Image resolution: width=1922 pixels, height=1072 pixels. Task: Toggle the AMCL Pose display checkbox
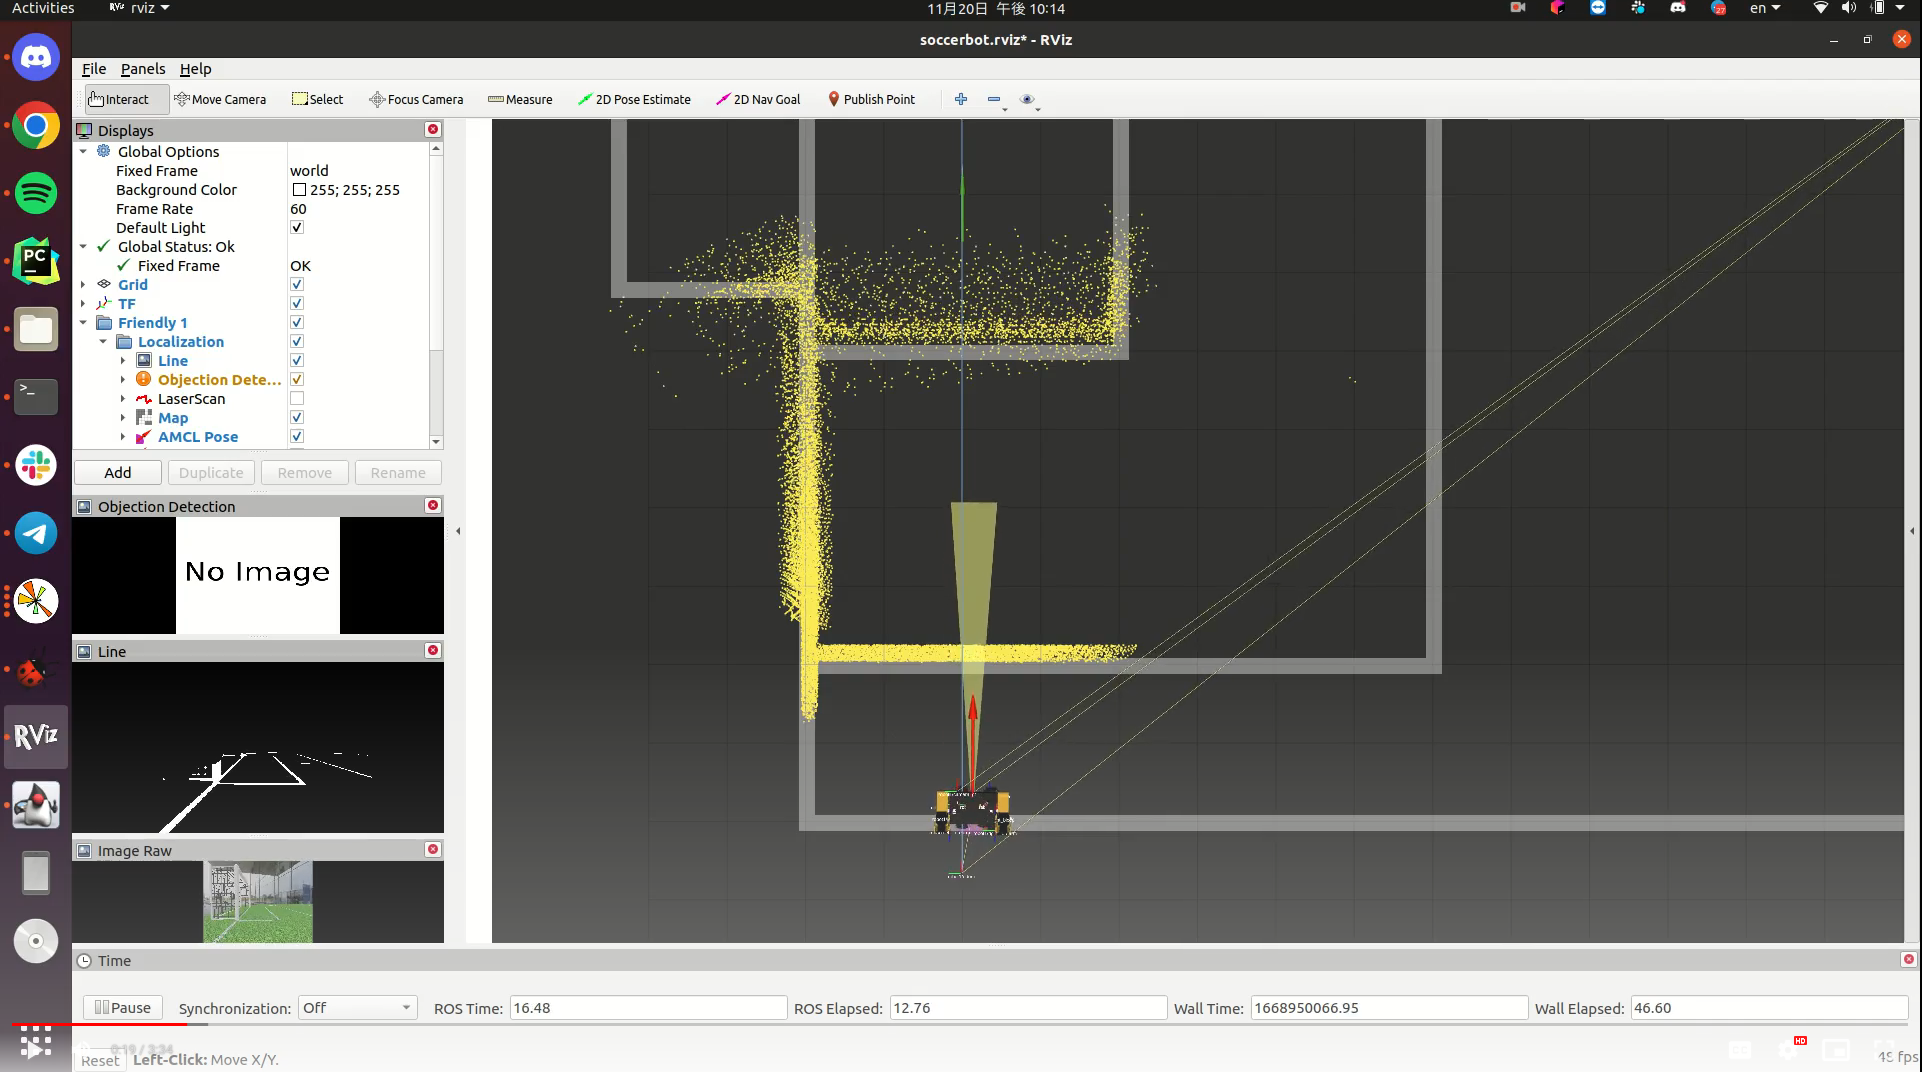click(297, 437)
